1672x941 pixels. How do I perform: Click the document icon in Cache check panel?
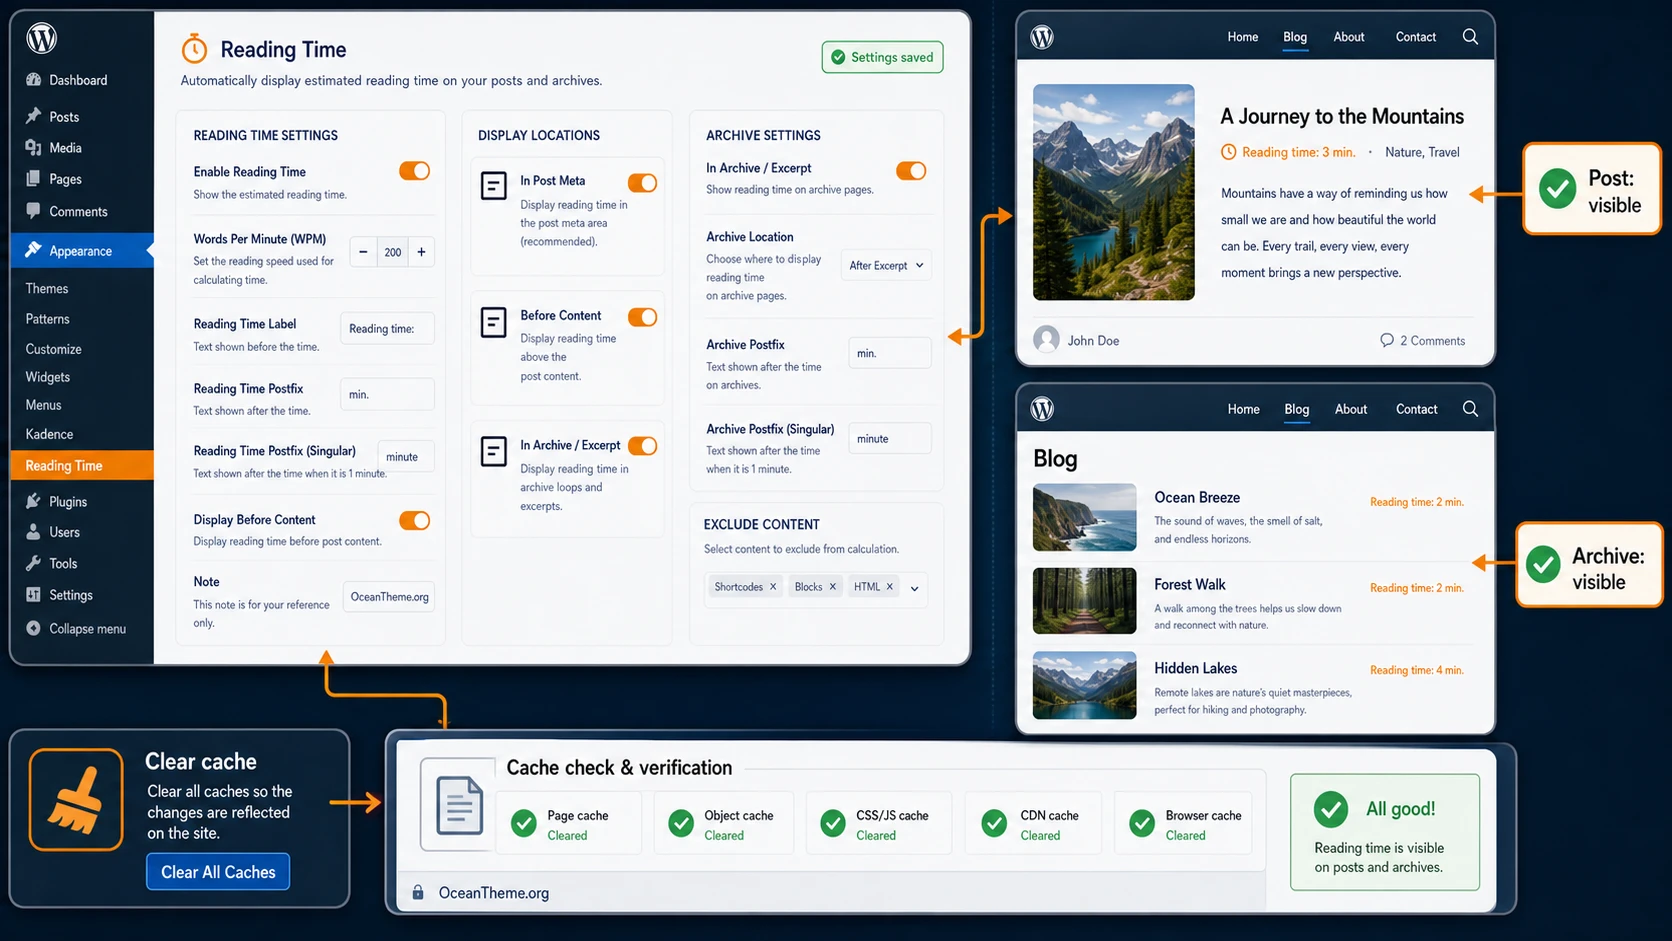459,804
